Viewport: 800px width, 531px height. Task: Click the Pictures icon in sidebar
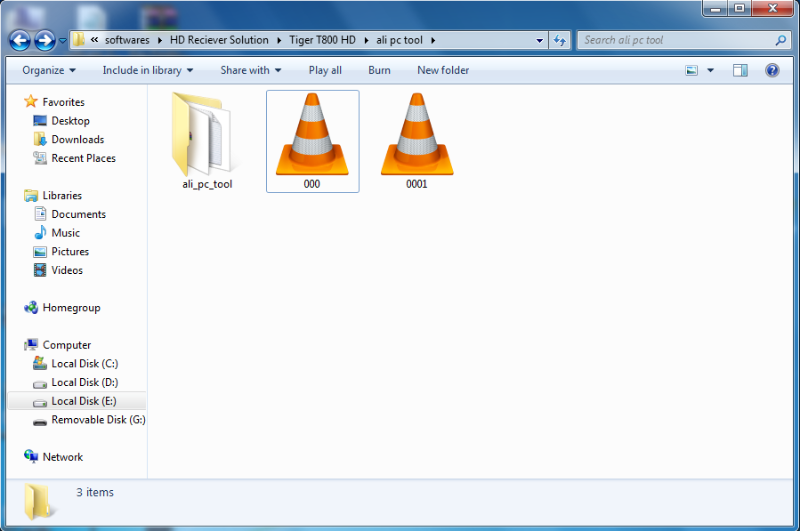40,251
